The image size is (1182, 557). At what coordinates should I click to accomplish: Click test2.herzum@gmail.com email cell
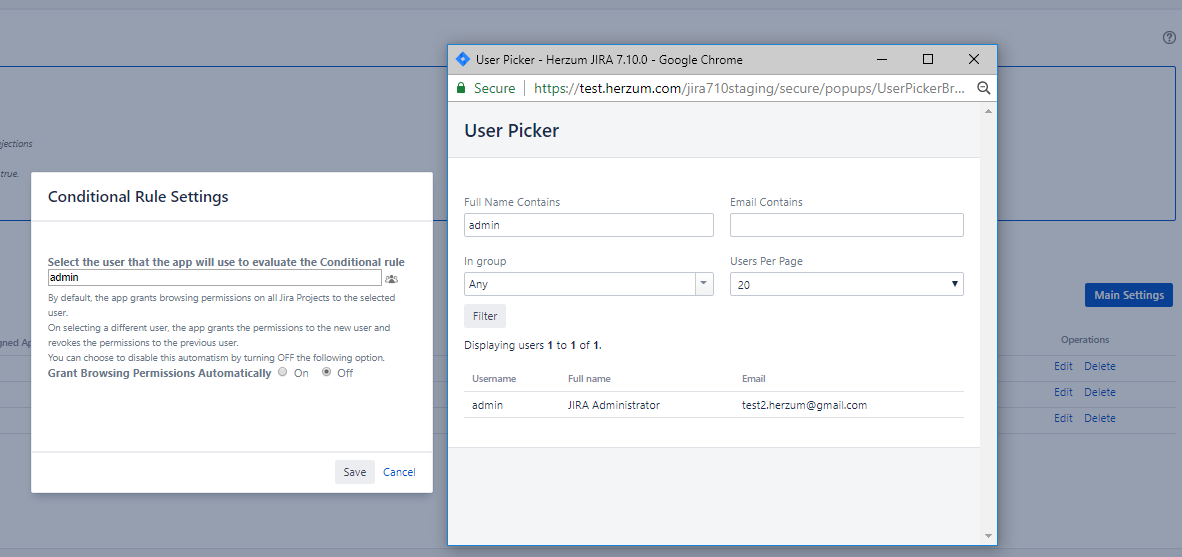(x=804, y=405)
